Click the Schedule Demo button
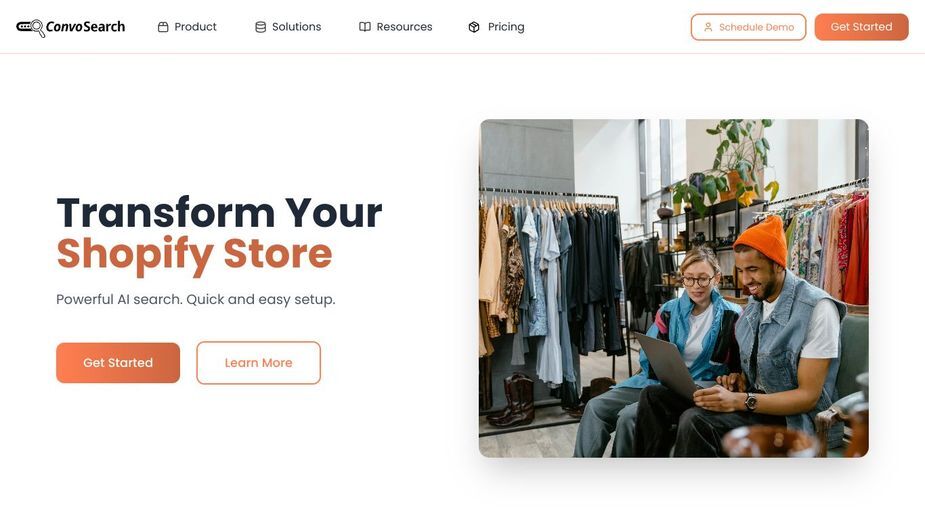 click(748, 27)
